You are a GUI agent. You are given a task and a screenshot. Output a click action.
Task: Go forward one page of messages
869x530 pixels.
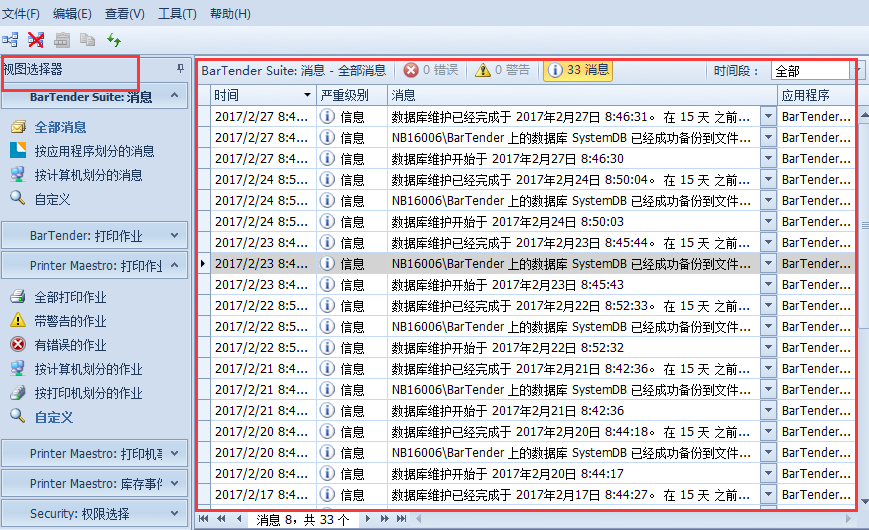[384, 519]
